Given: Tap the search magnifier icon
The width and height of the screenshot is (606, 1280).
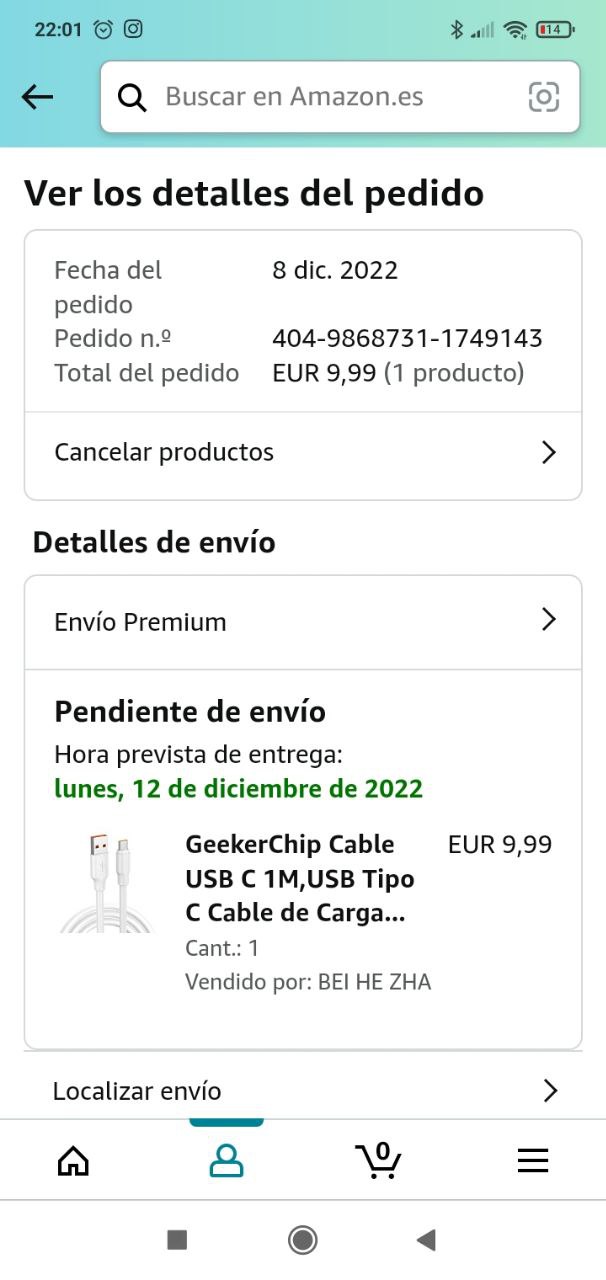Looking at the screenshot, I should (x=132, y=97).
